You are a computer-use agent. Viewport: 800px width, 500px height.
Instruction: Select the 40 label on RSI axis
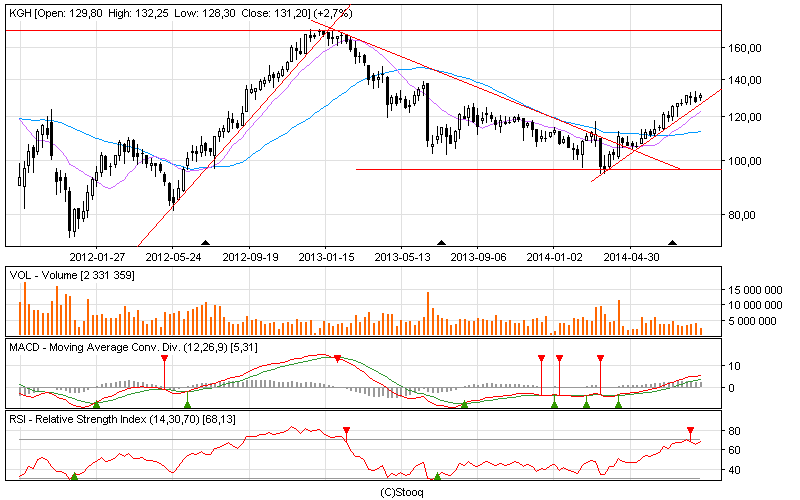coord(734,470)
